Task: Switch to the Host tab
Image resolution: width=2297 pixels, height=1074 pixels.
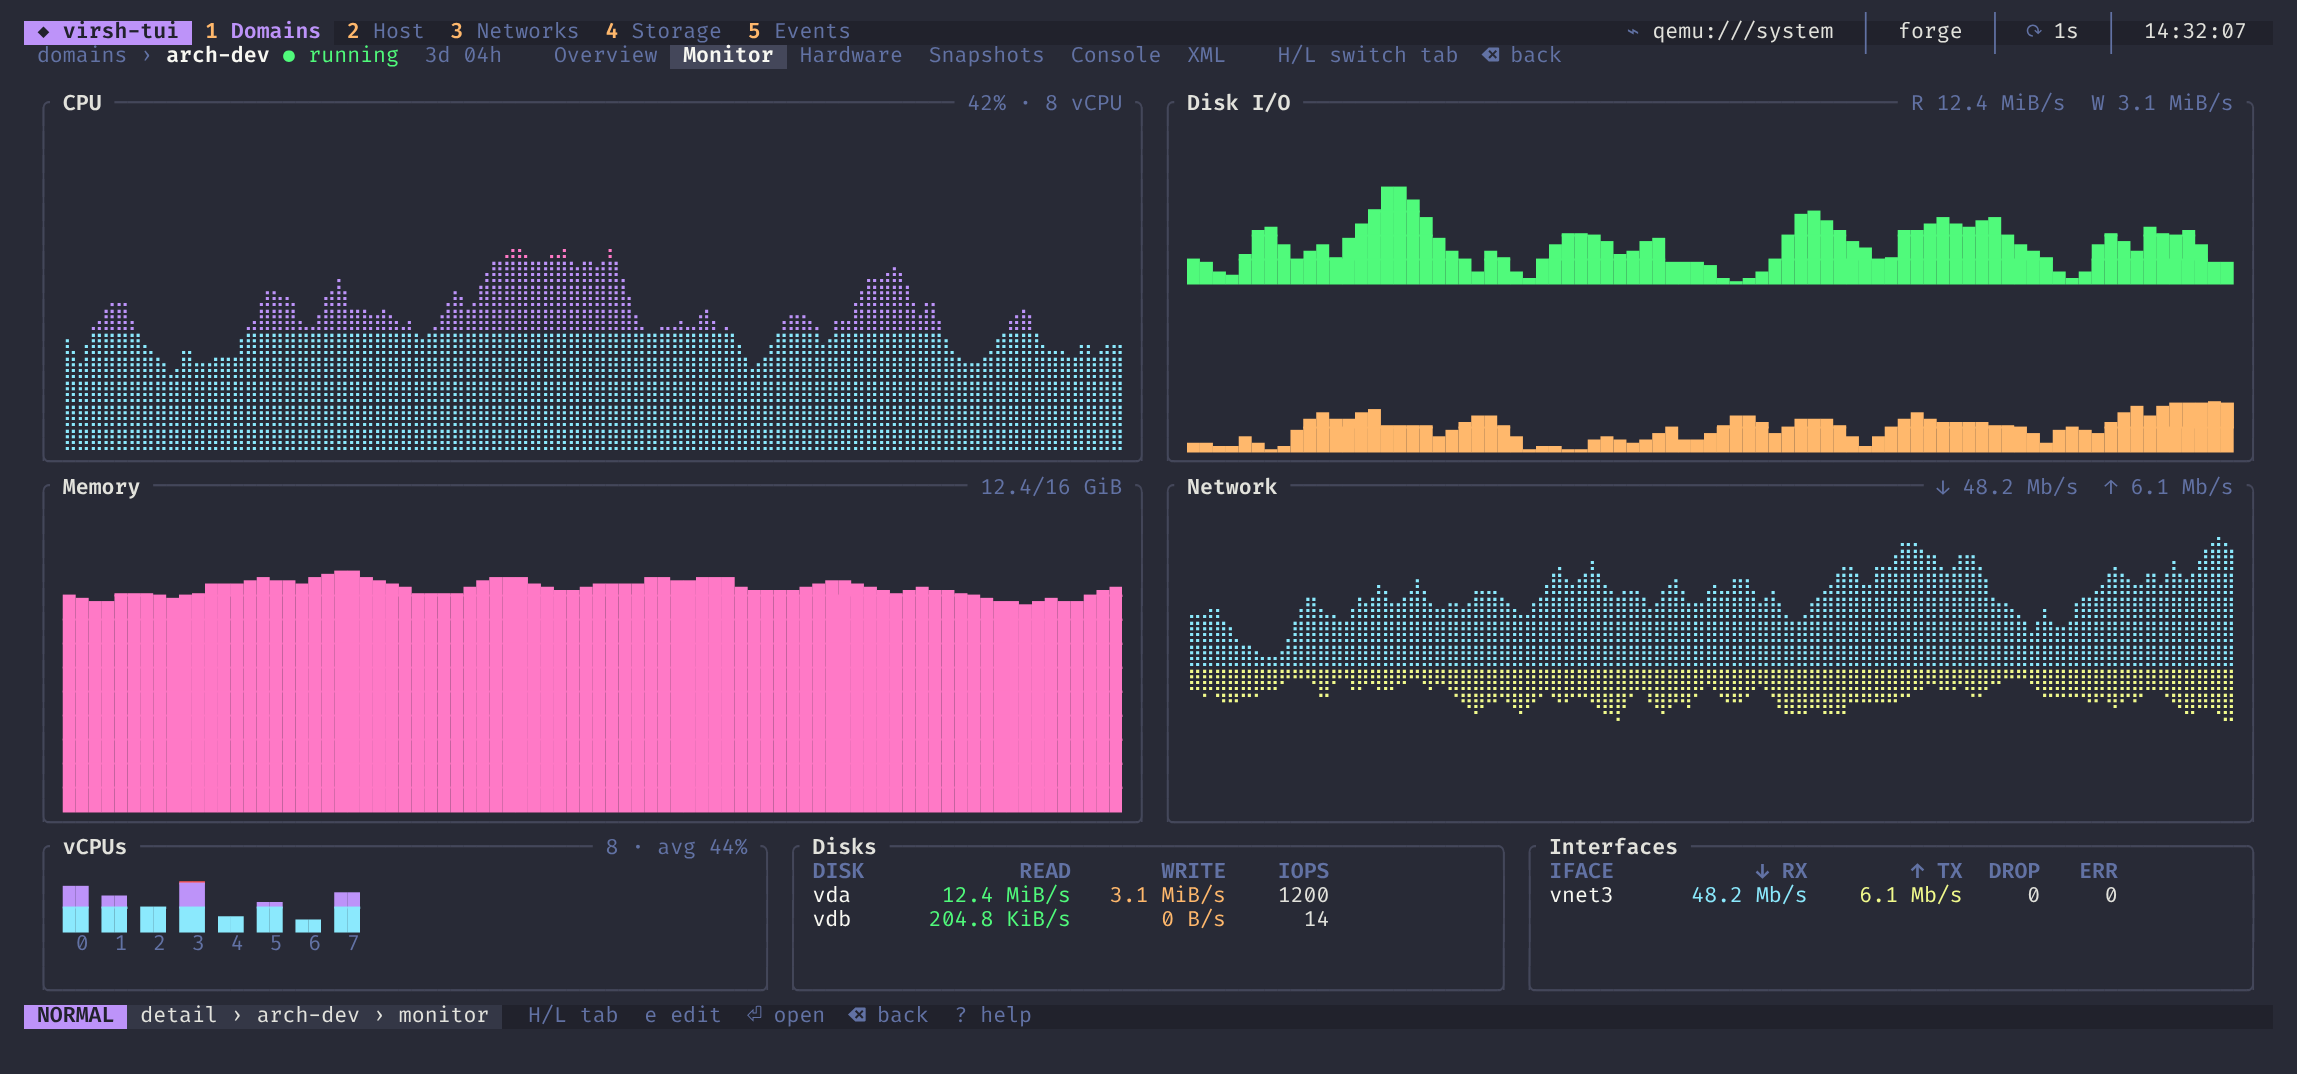Action: coord(385,31)
